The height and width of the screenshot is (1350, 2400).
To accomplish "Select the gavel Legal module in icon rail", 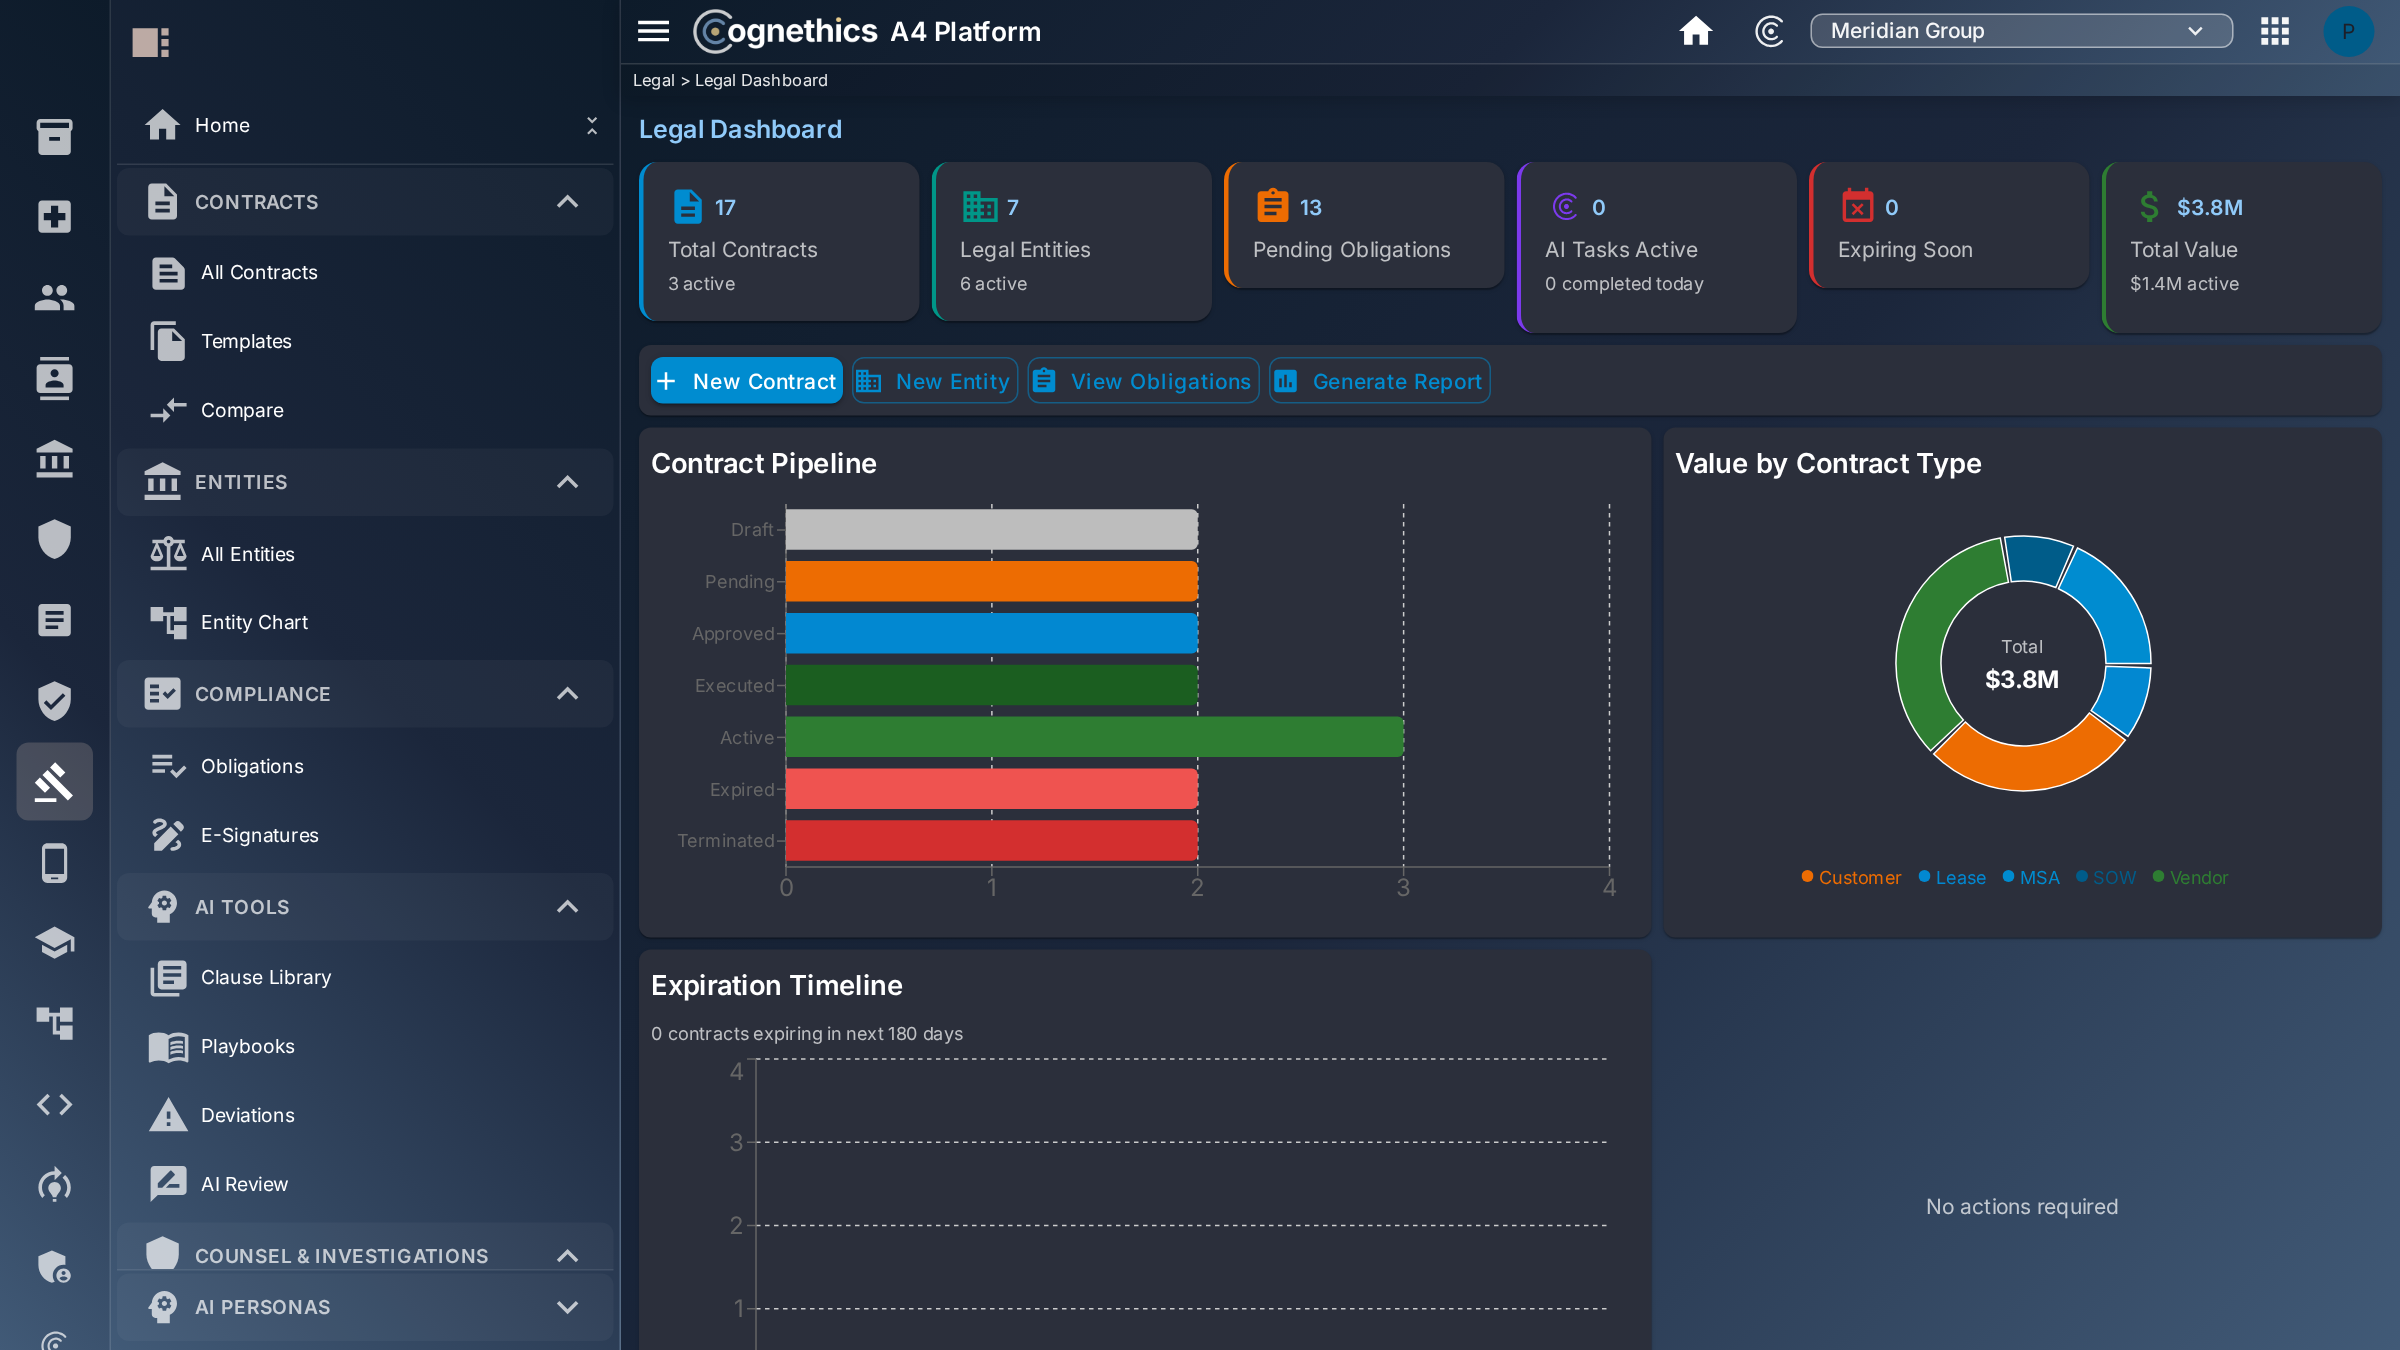I will (54, 781).
